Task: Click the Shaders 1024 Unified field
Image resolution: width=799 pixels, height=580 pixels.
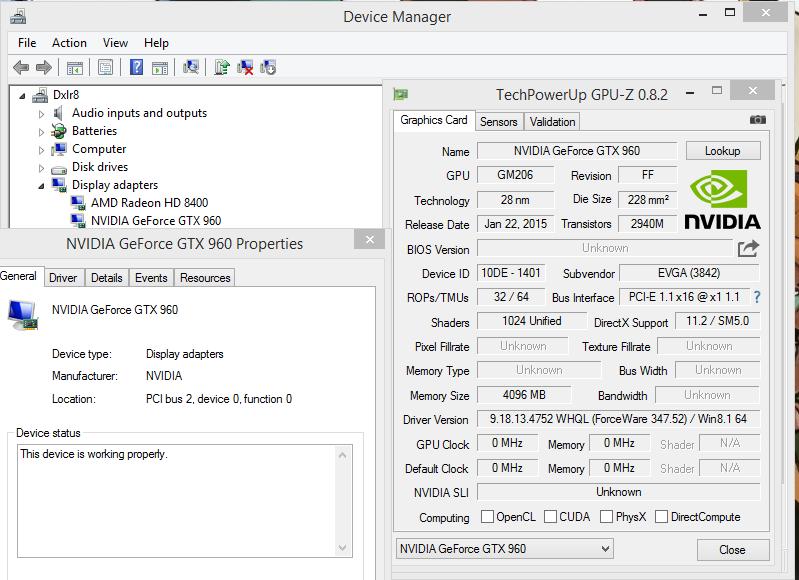Action: [531, 321]
